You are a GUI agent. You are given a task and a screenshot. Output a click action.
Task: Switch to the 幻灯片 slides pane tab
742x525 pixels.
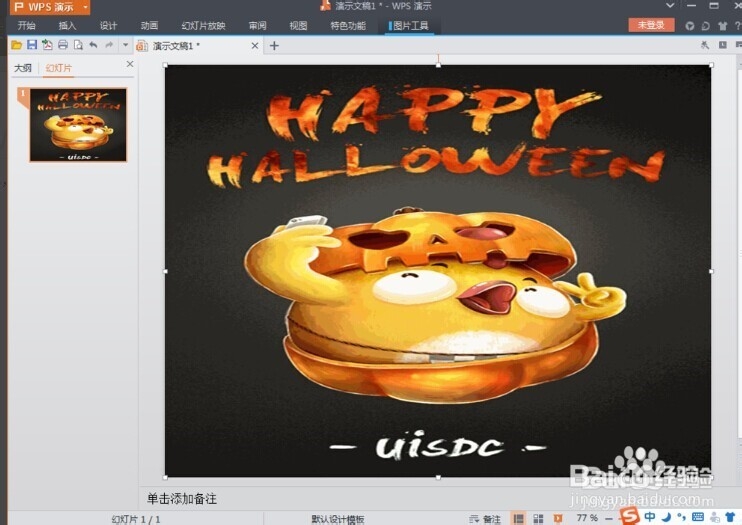click(x=59, y=68)
